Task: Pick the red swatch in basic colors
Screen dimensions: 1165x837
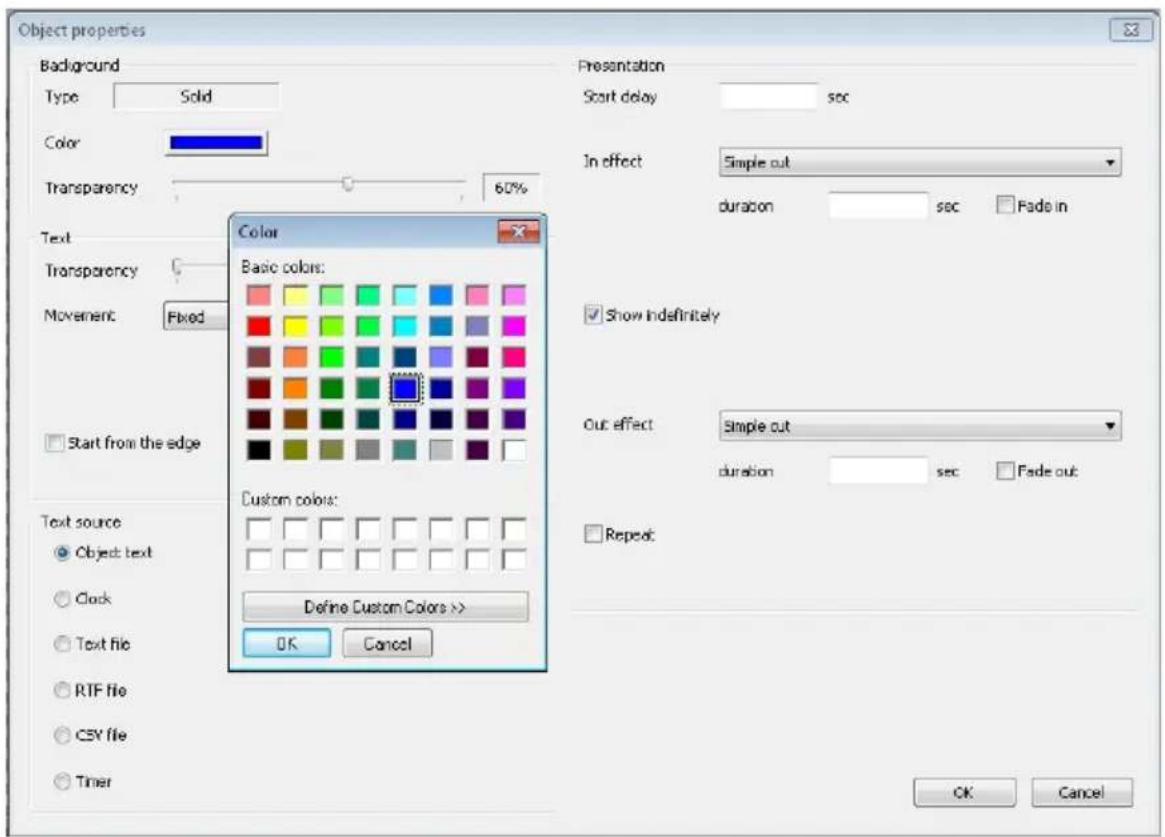Action: (259, 326)
